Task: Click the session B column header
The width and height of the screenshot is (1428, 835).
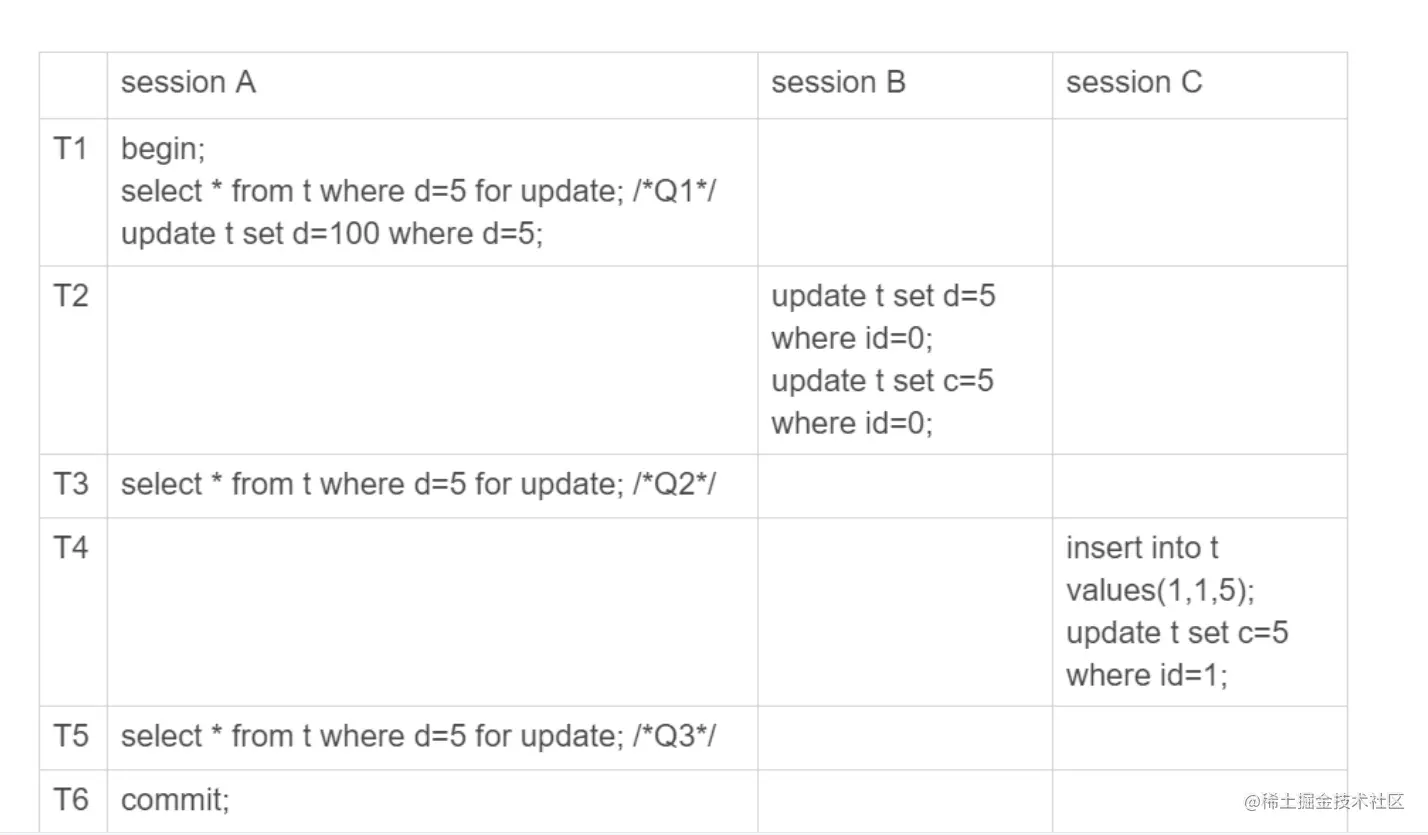Action: pos(838,83)
